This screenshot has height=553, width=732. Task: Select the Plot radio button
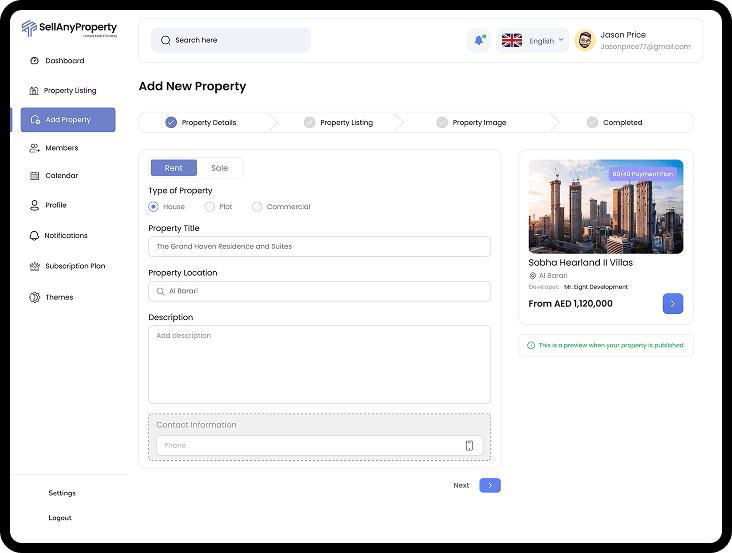coord(210,207)
